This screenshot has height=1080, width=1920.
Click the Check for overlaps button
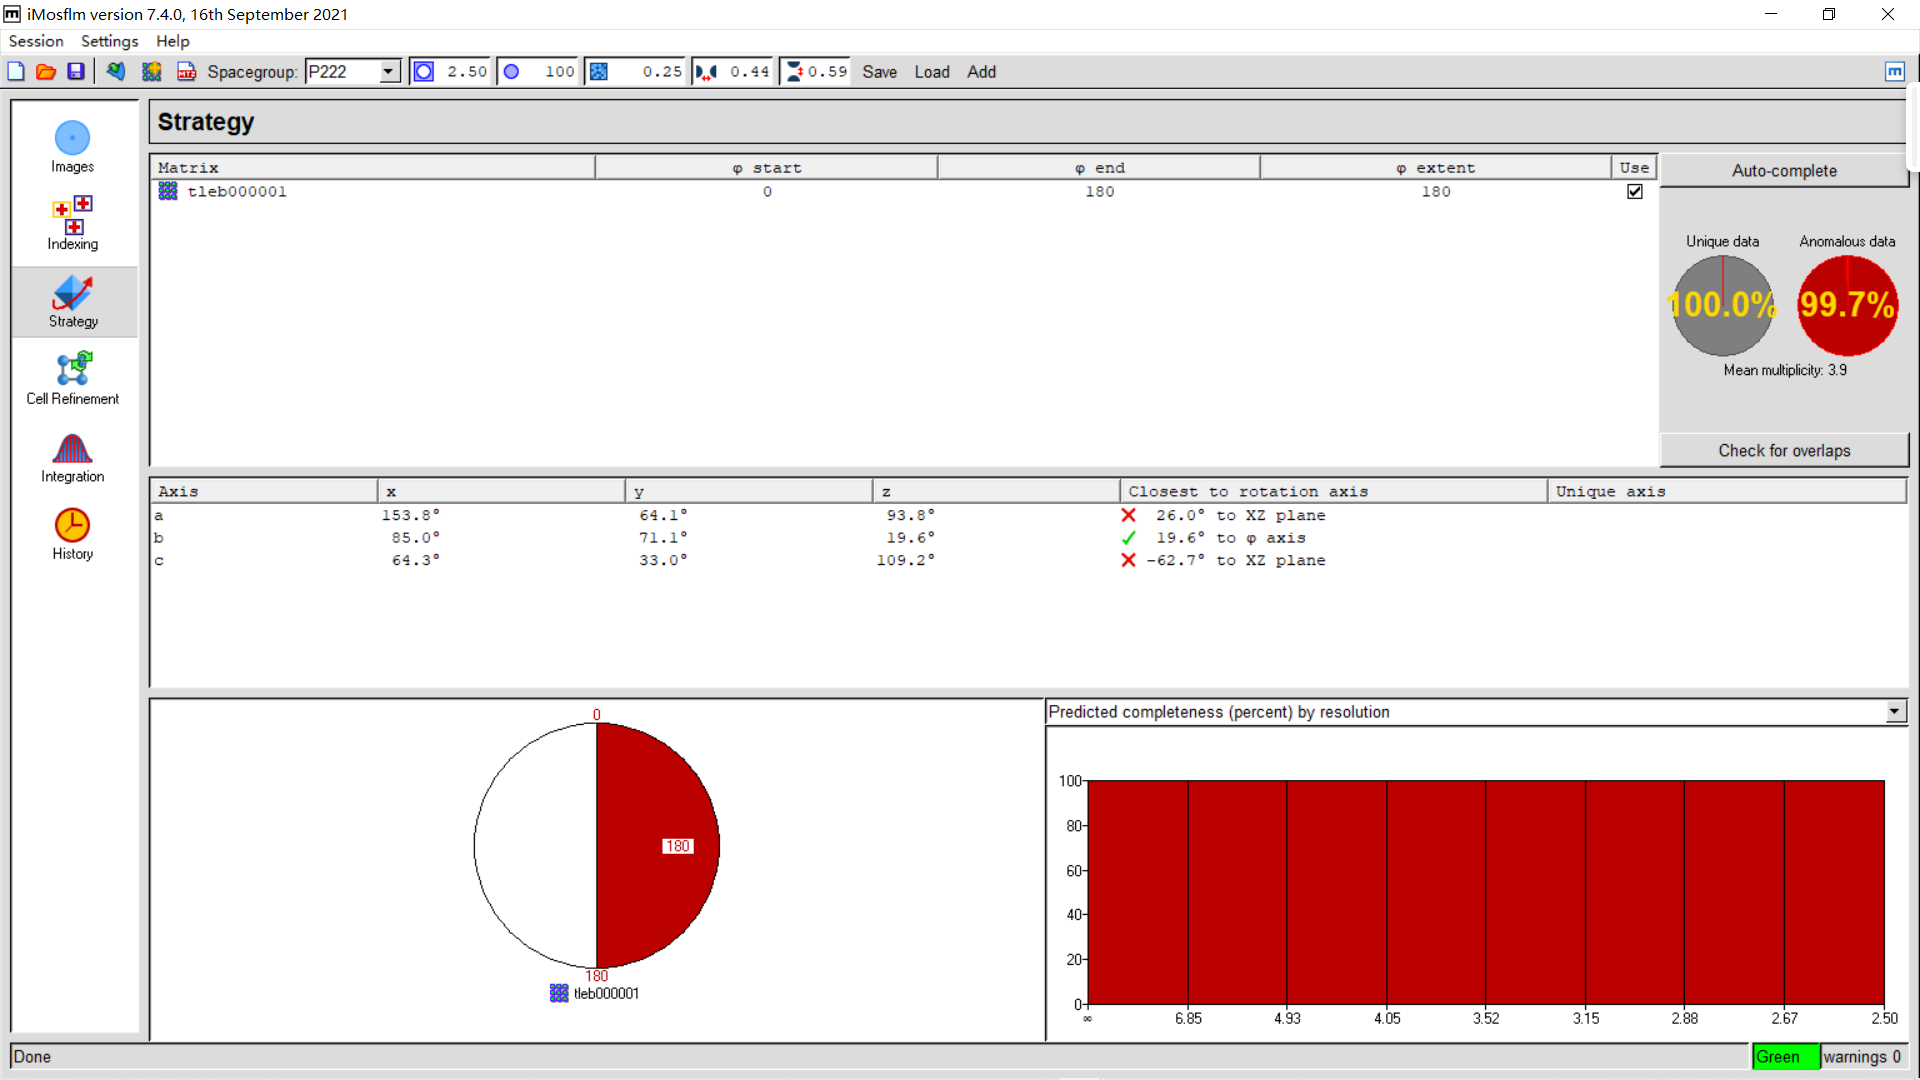point(1784,451)
